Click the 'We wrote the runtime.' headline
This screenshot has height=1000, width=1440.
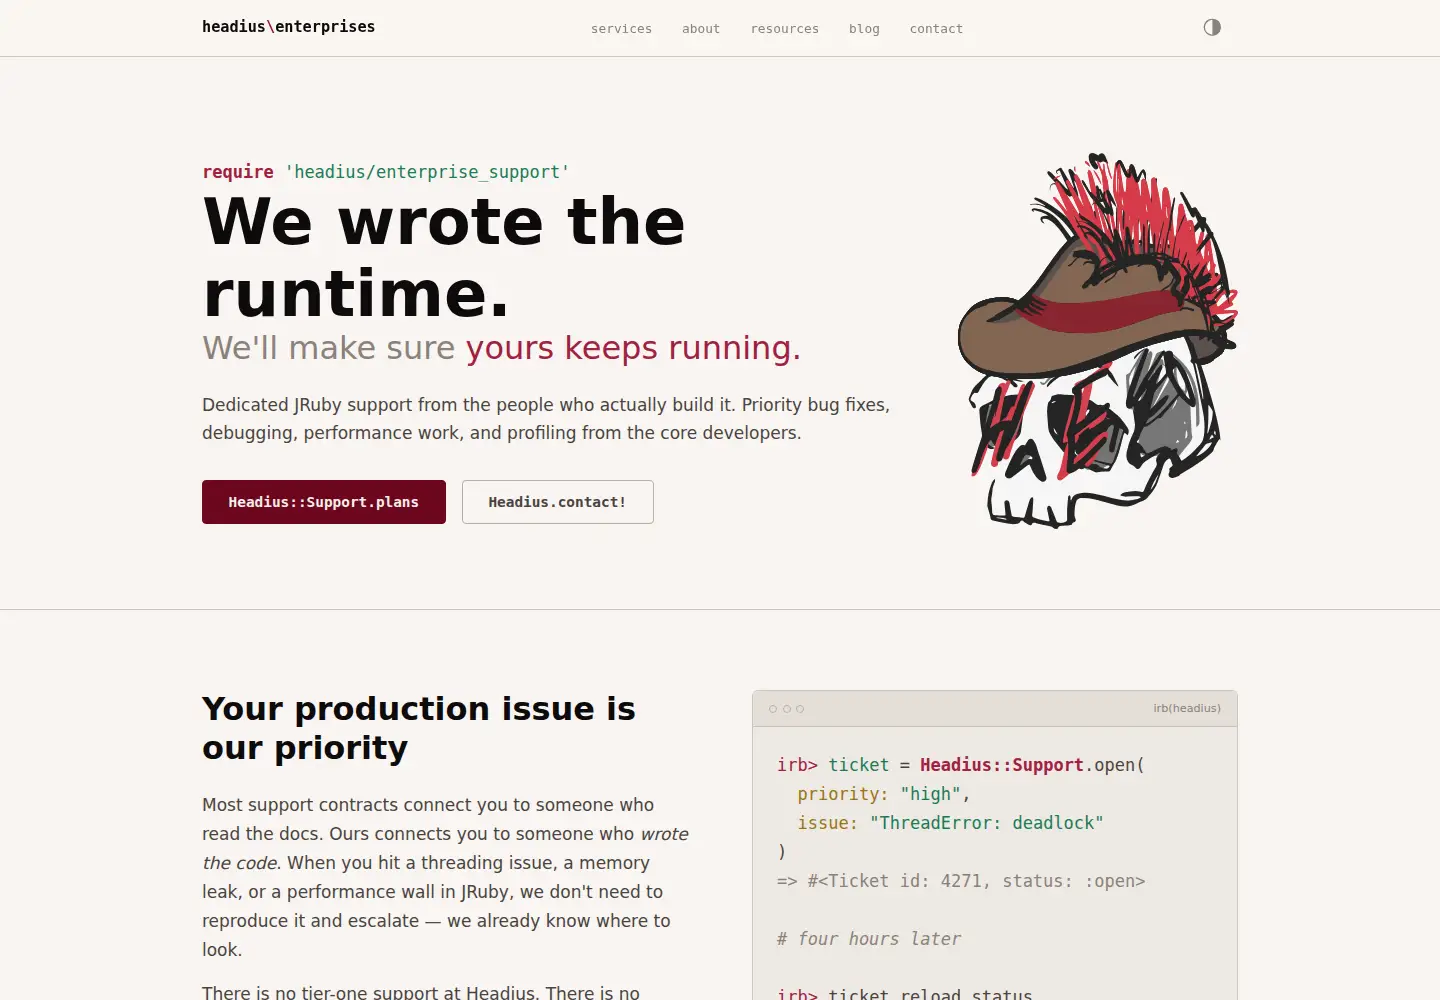tap(444, 257)
